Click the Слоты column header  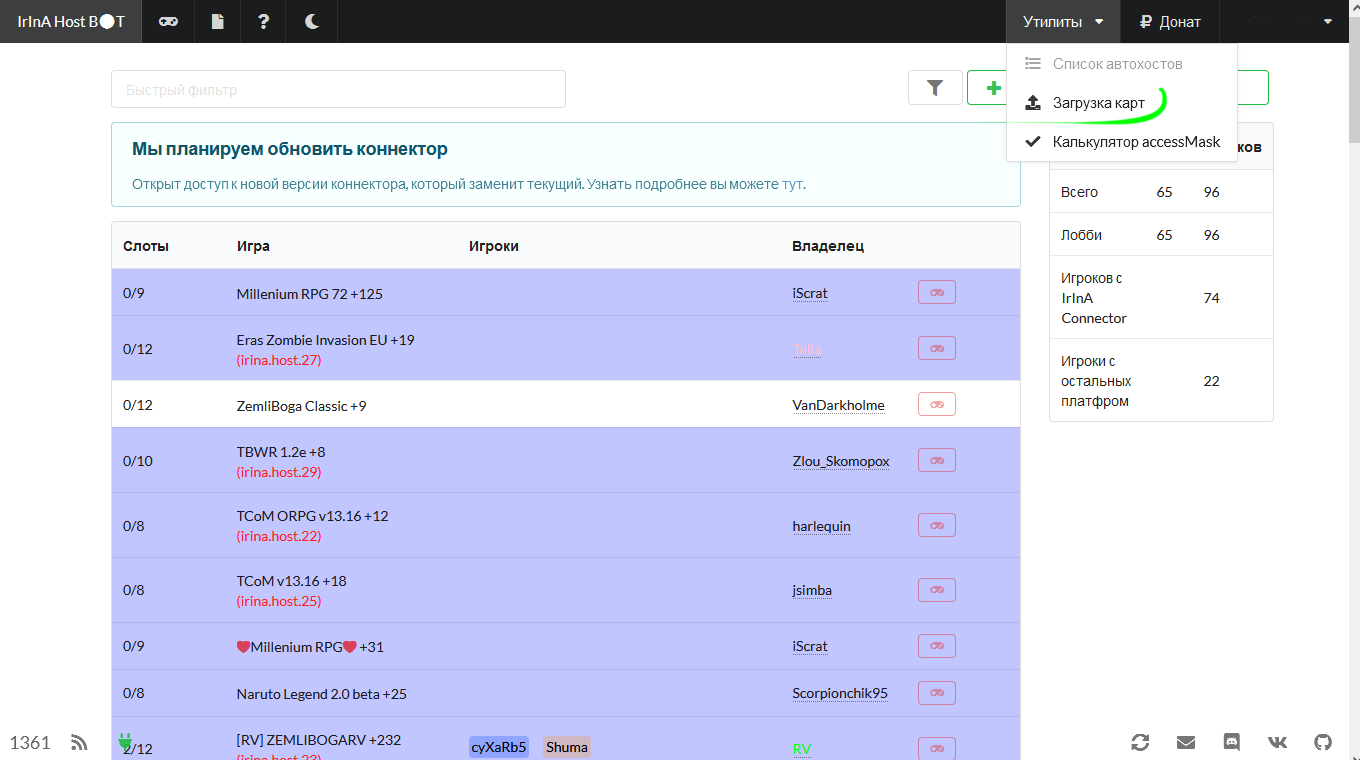(x=146, y=246)
